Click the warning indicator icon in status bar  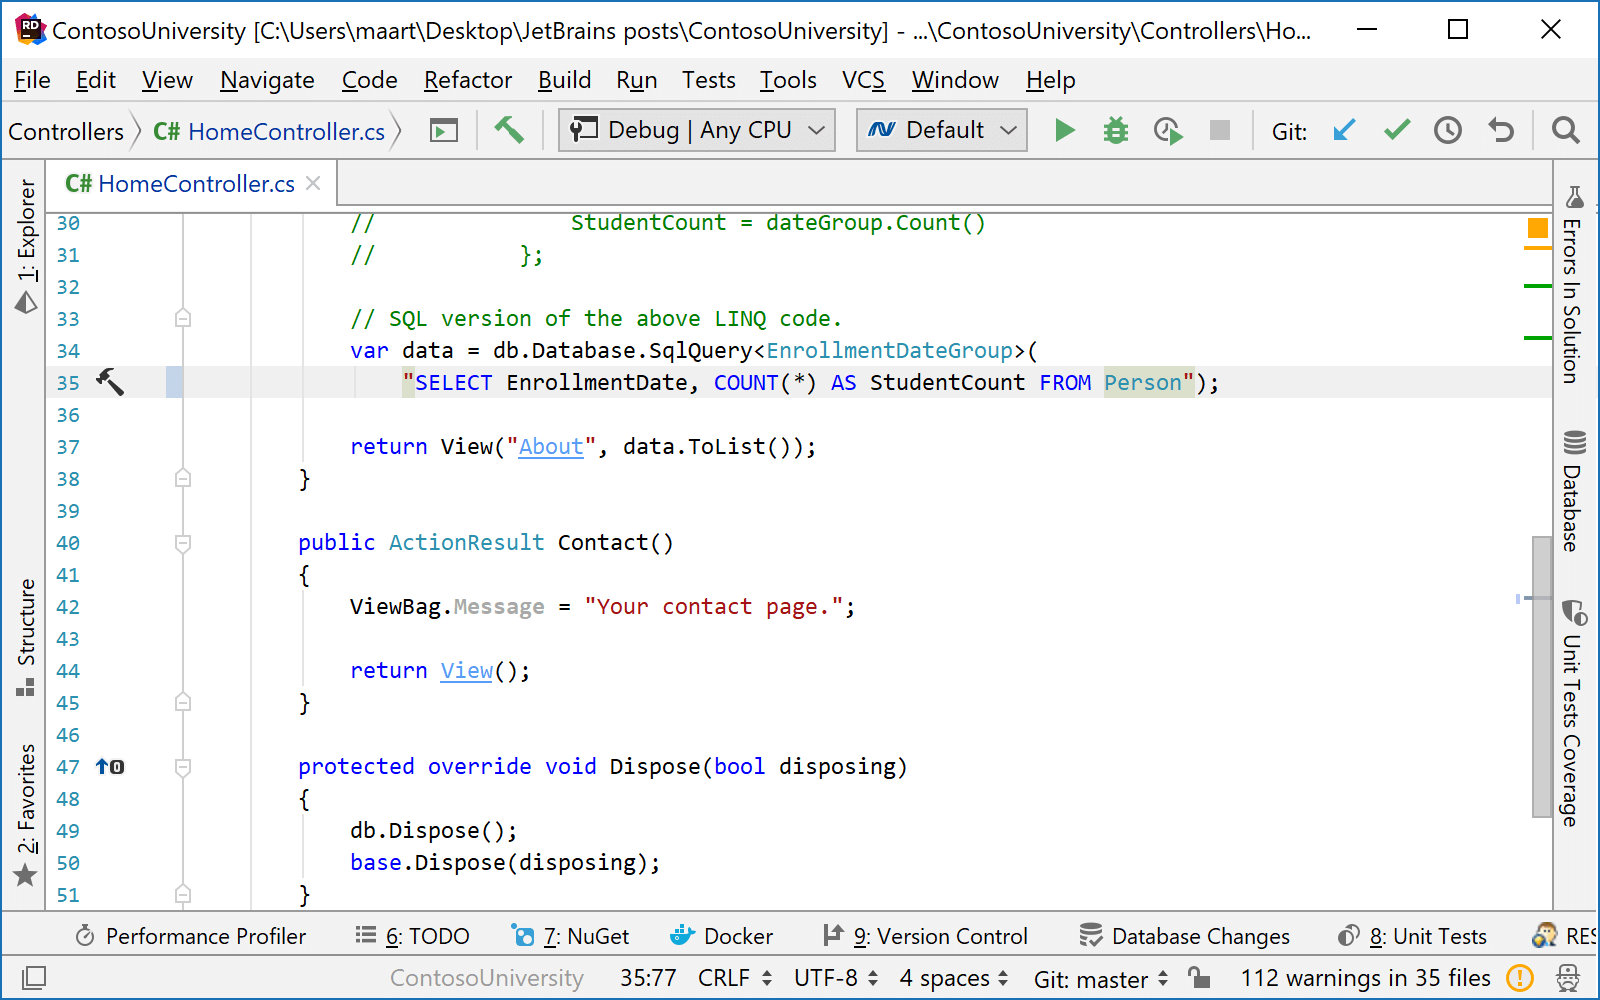1519,977
